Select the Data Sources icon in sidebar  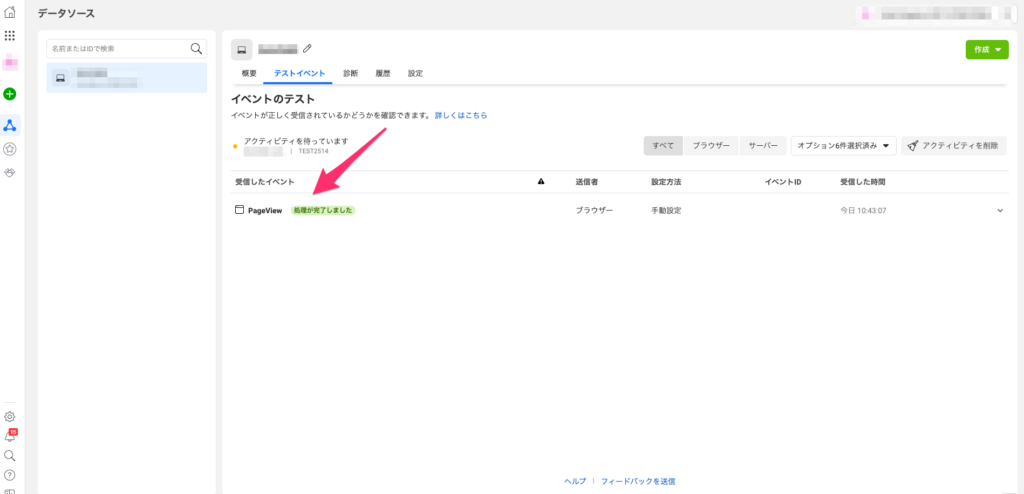click(x=10, y=125)
